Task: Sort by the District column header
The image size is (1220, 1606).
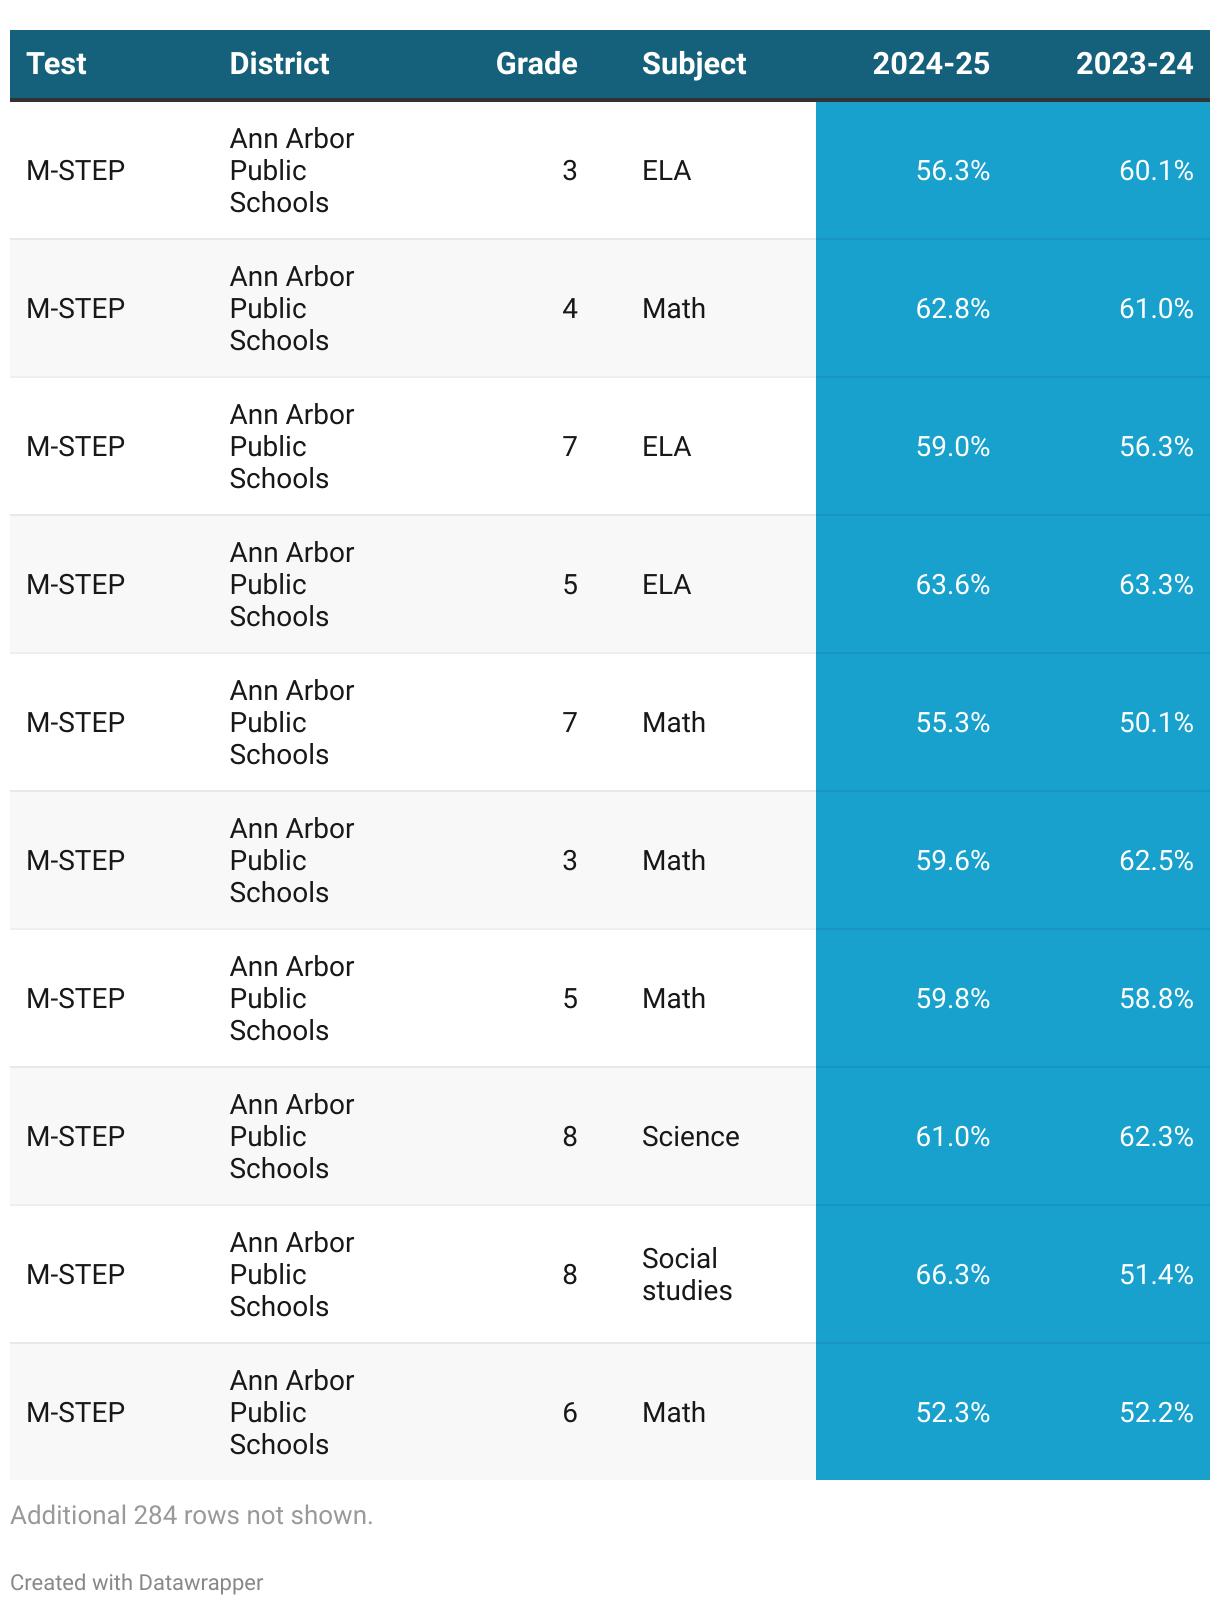Action: click(x=279, y=64)
